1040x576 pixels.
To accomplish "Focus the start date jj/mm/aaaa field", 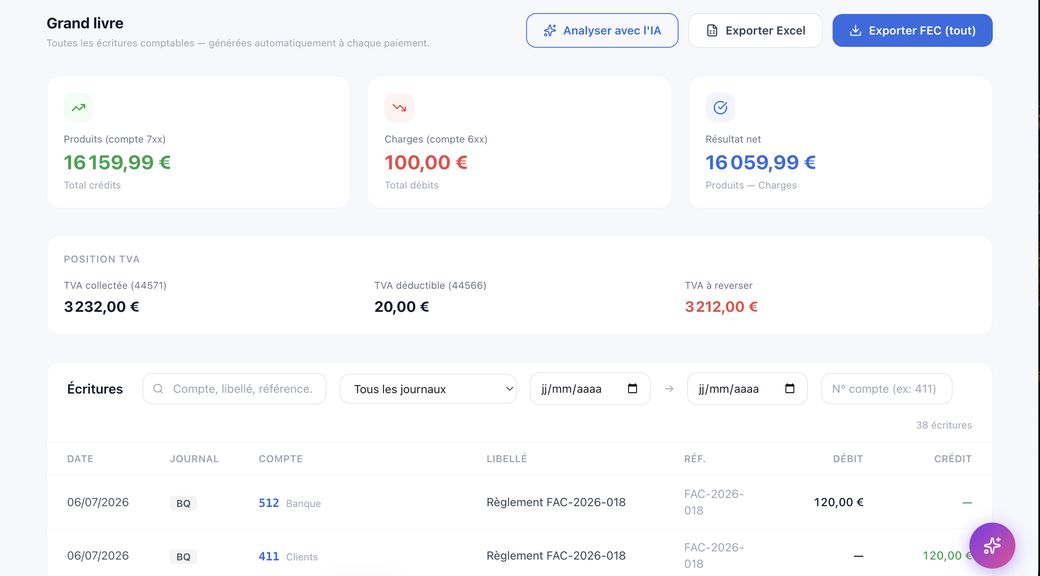I will (x=590, y=389).
